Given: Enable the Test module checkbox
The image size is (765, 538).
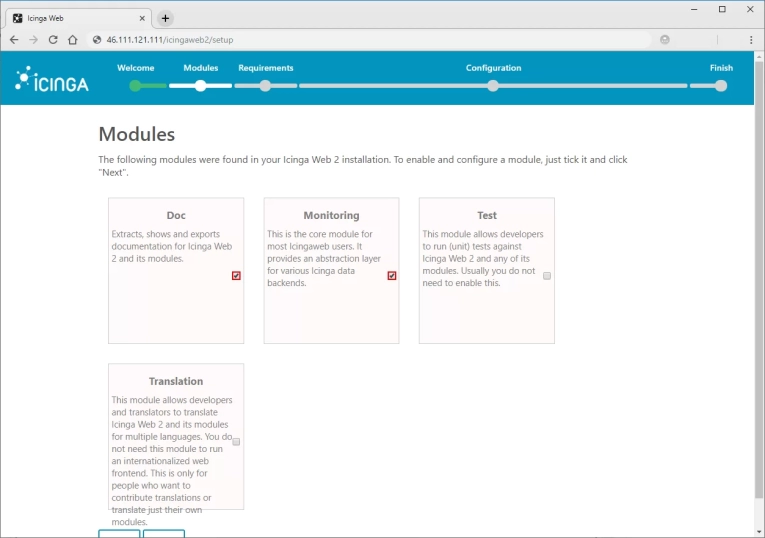Looking at the screenshot, I should [547, 276].
